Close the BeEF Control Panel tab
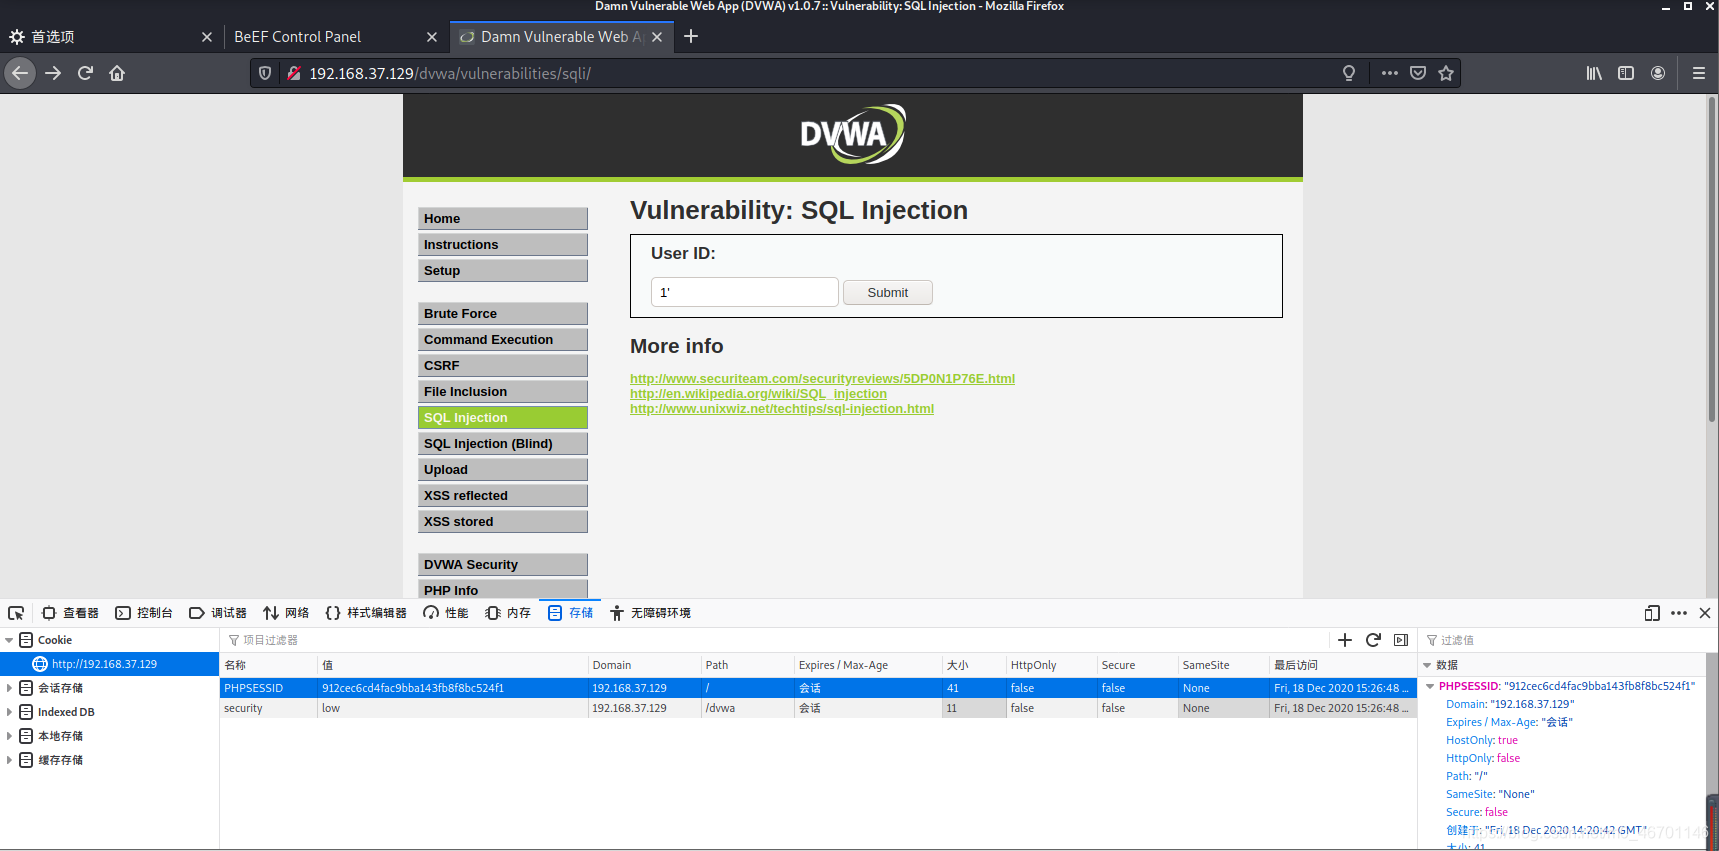The height and width of the screenshot is (851, 1719). click(x=432, y=37)
